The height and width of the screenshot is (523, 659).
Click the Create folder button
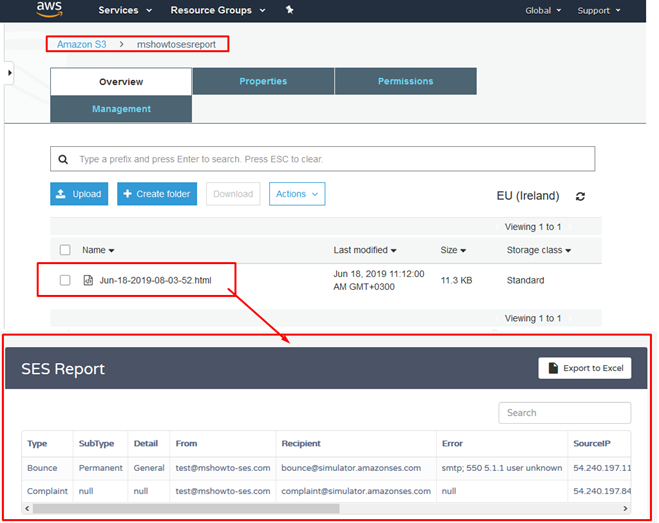[x=157, y=194]
